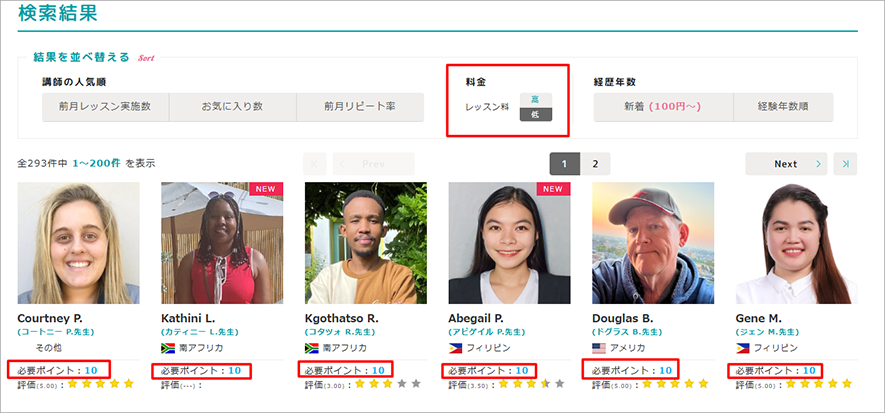The height and width of the screenshot is (413, 885).
Task: Sort lesson fee by 低 (low)
Action: (535, 114)
